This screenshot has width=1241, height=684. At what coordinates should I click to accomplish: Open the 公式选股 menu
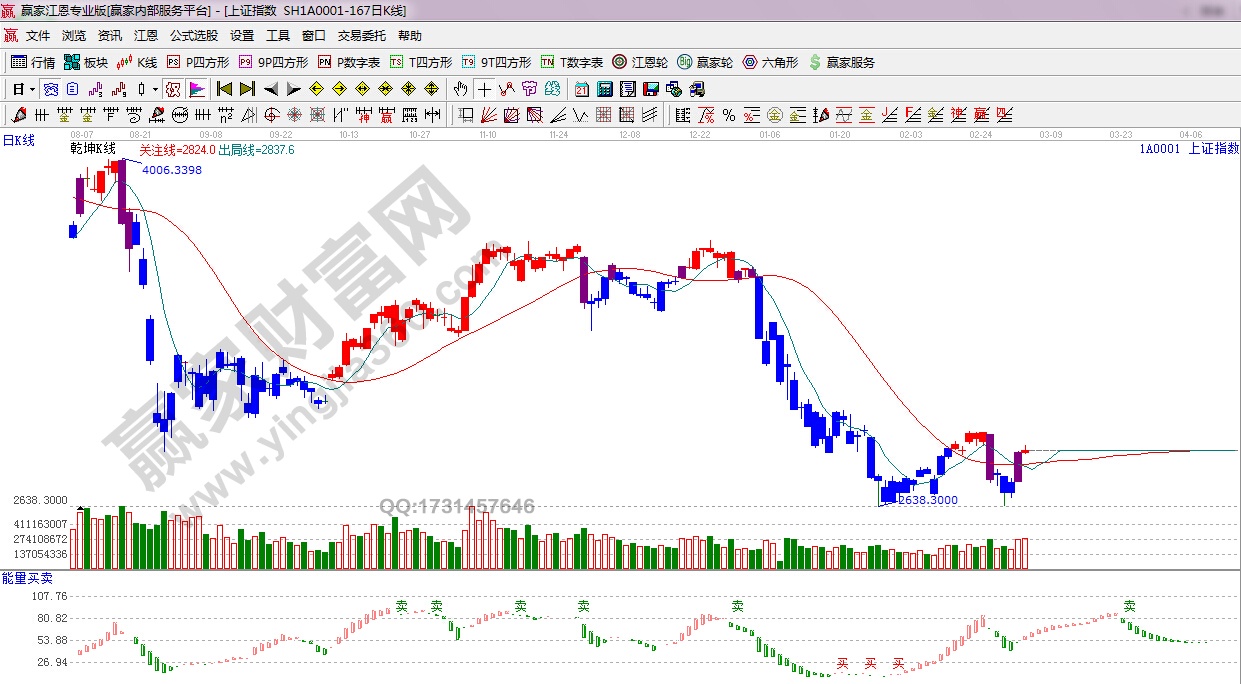coord(193,35)
